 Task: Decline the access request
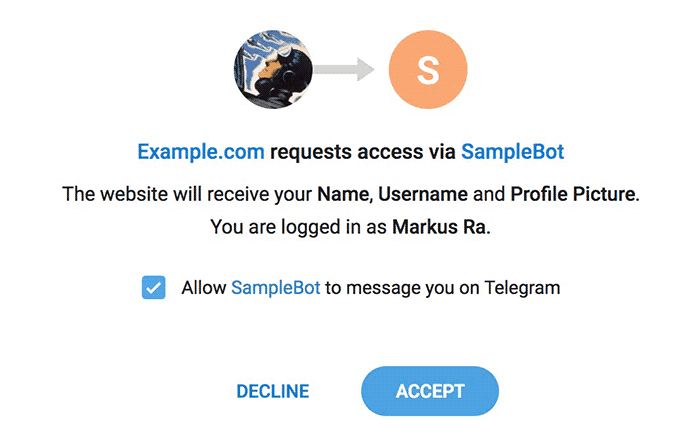273,391
